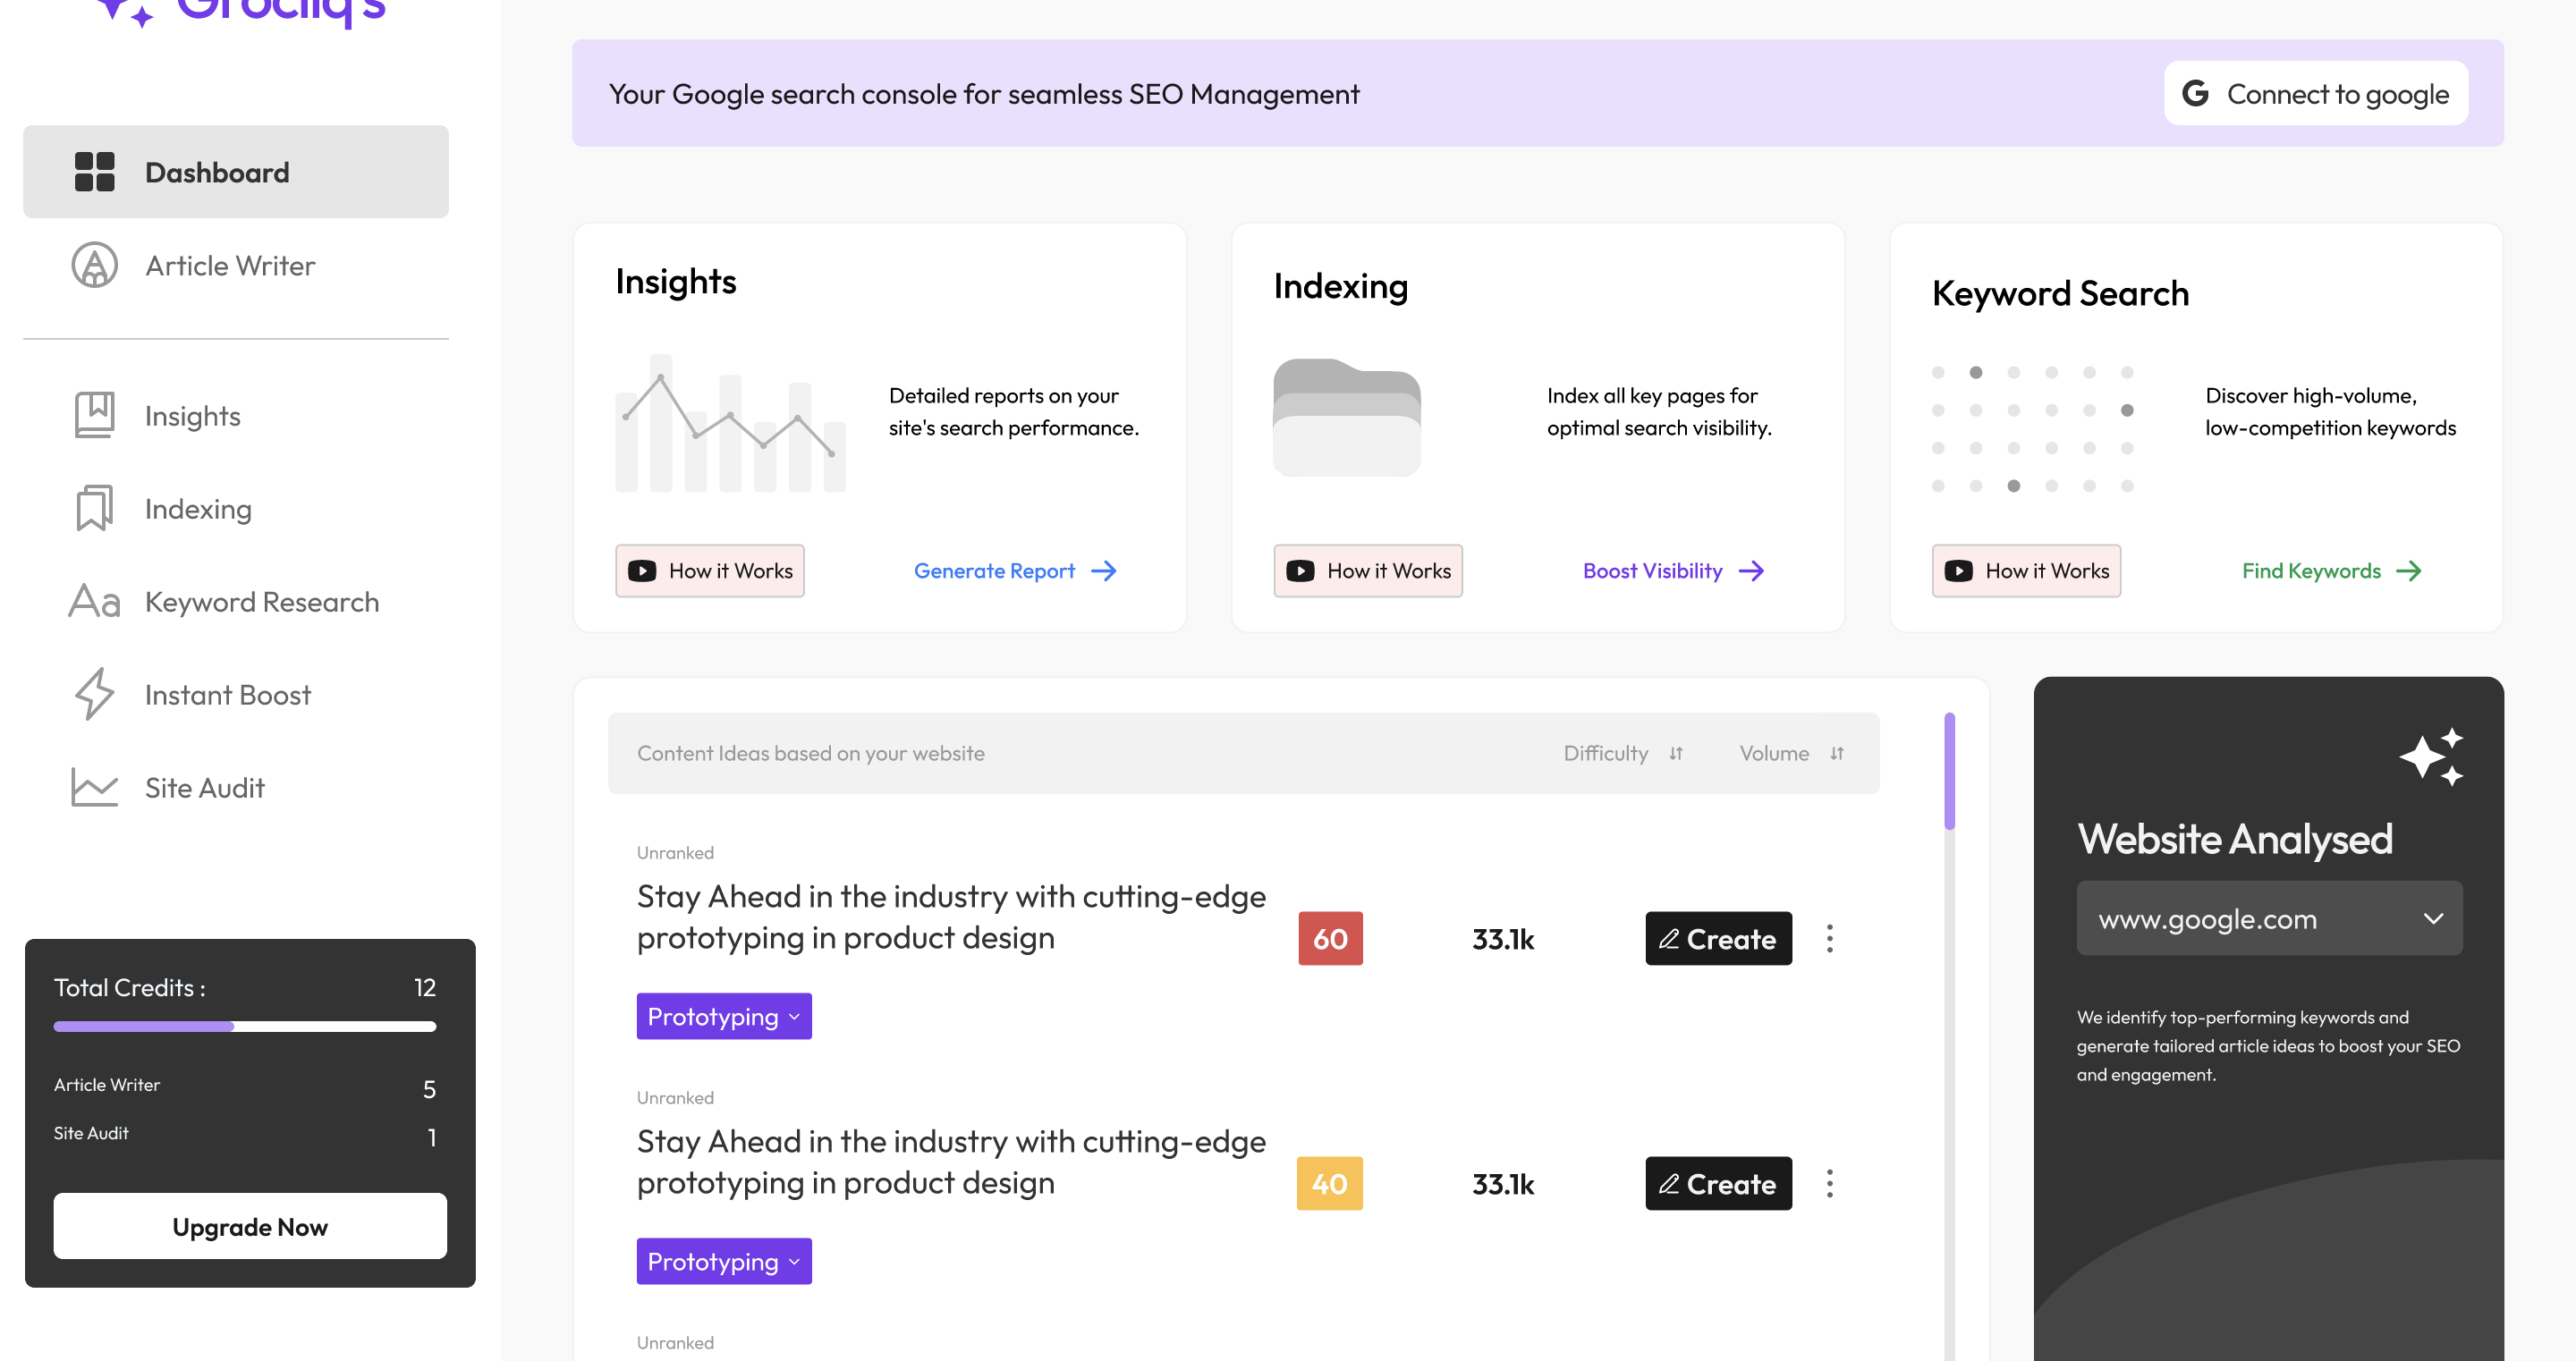Open three-dot menu for second content idea

pyautogui.click(x=1829, y=1183)
